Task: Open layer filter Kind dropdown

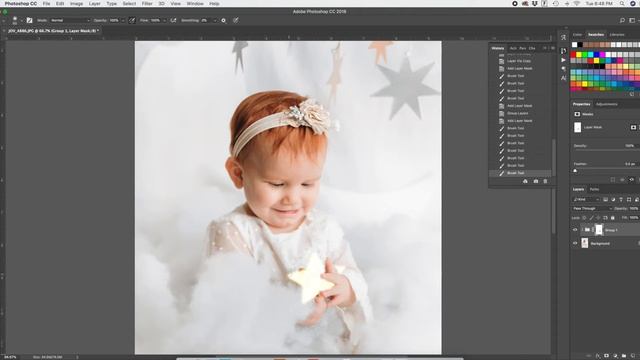Action: pyautogui.click(x=586, y=200)
